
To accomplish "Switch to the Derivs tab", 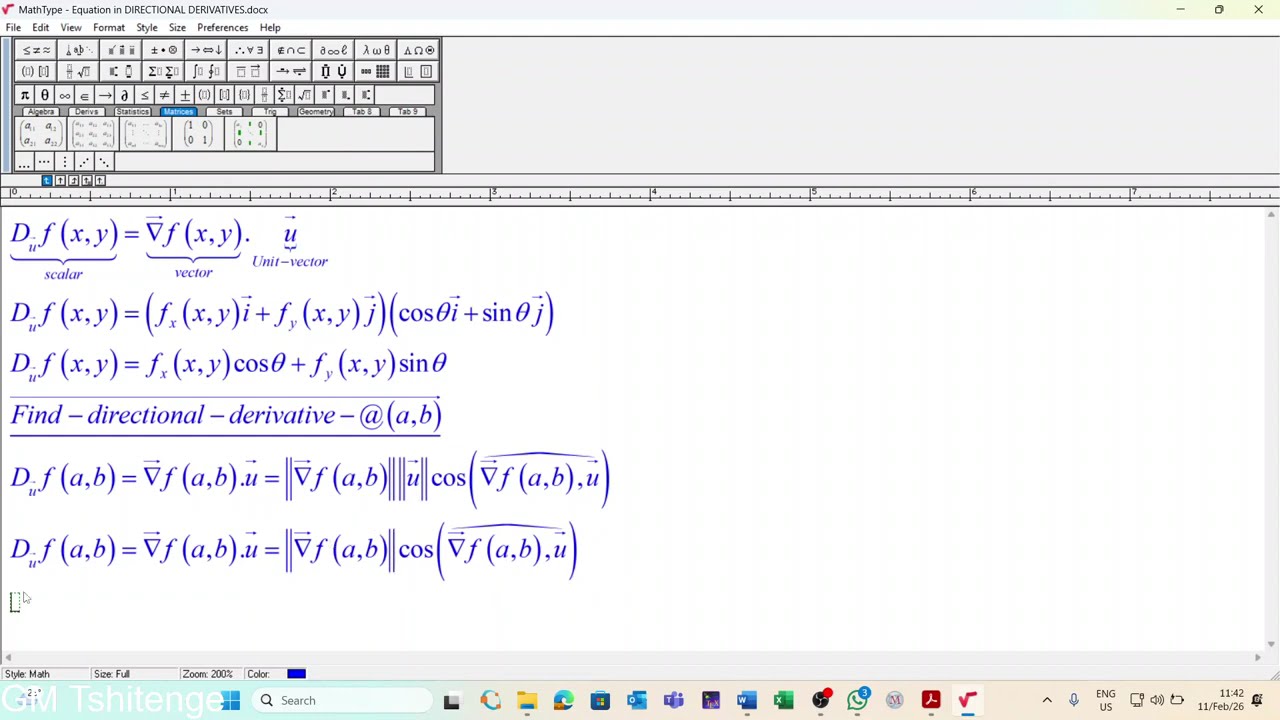I will [x=87, y=112].
